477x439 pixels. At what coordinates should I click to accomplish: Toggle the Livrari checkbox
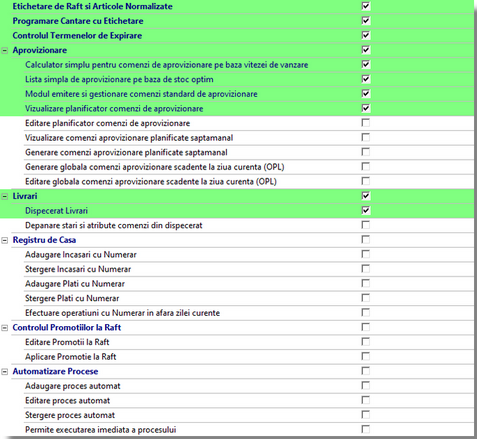click(x=366, y=196)
